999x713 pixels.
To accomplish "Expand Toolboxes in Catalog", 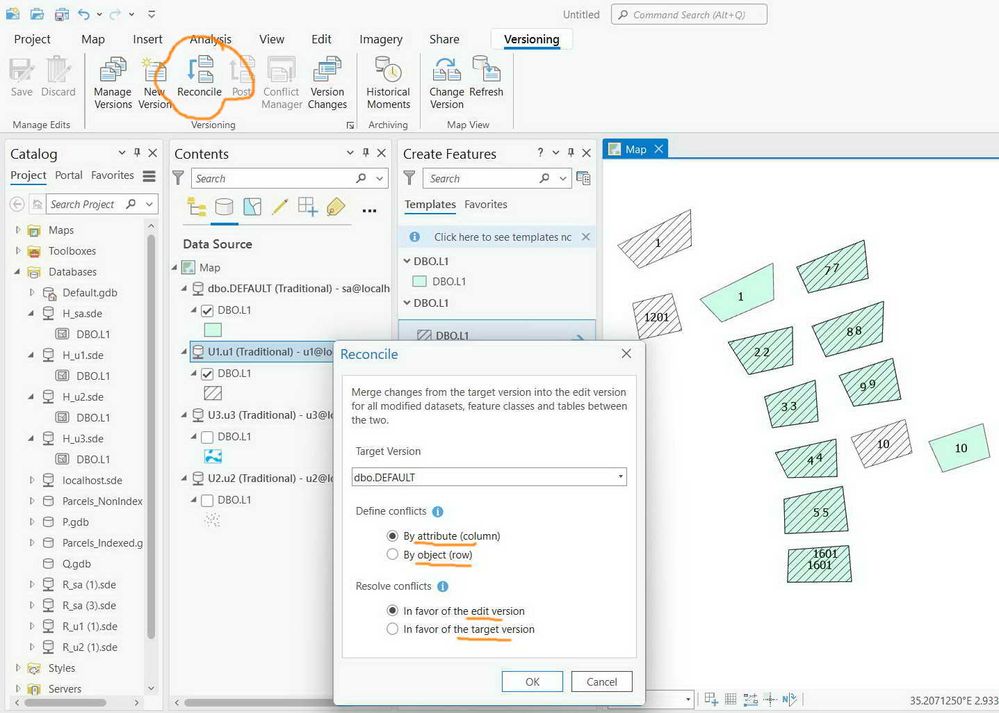I will click(x=18, y=251).
